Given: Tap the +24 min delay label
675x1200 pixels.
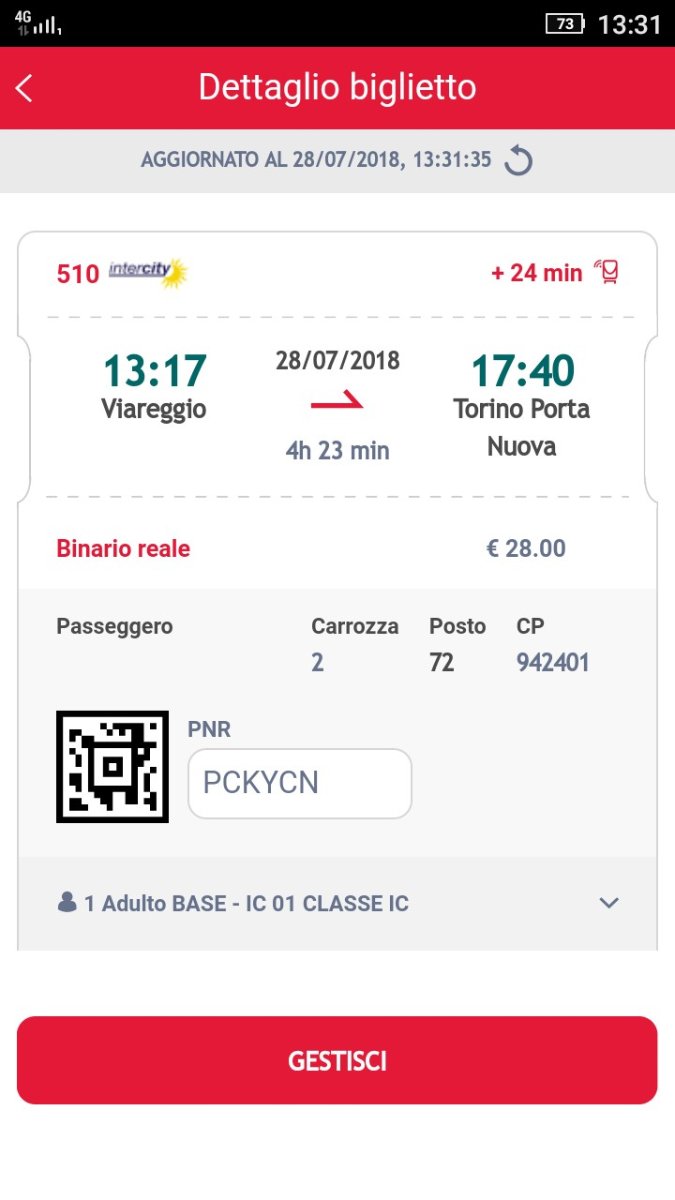Looking at the screenshot, I should [x=536, y=273].
